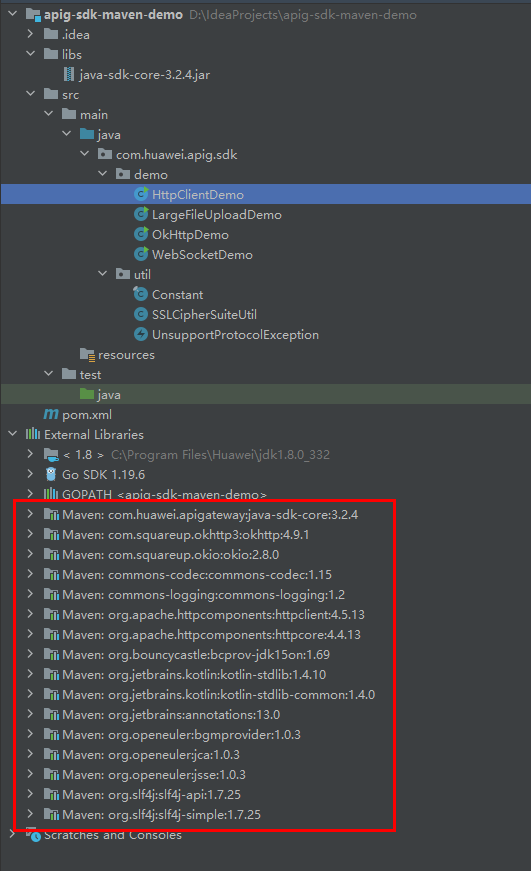The image size is (531, 871).
Task: Expand Maven httpclient 4.5.13 library
Action: coord(31,614)
